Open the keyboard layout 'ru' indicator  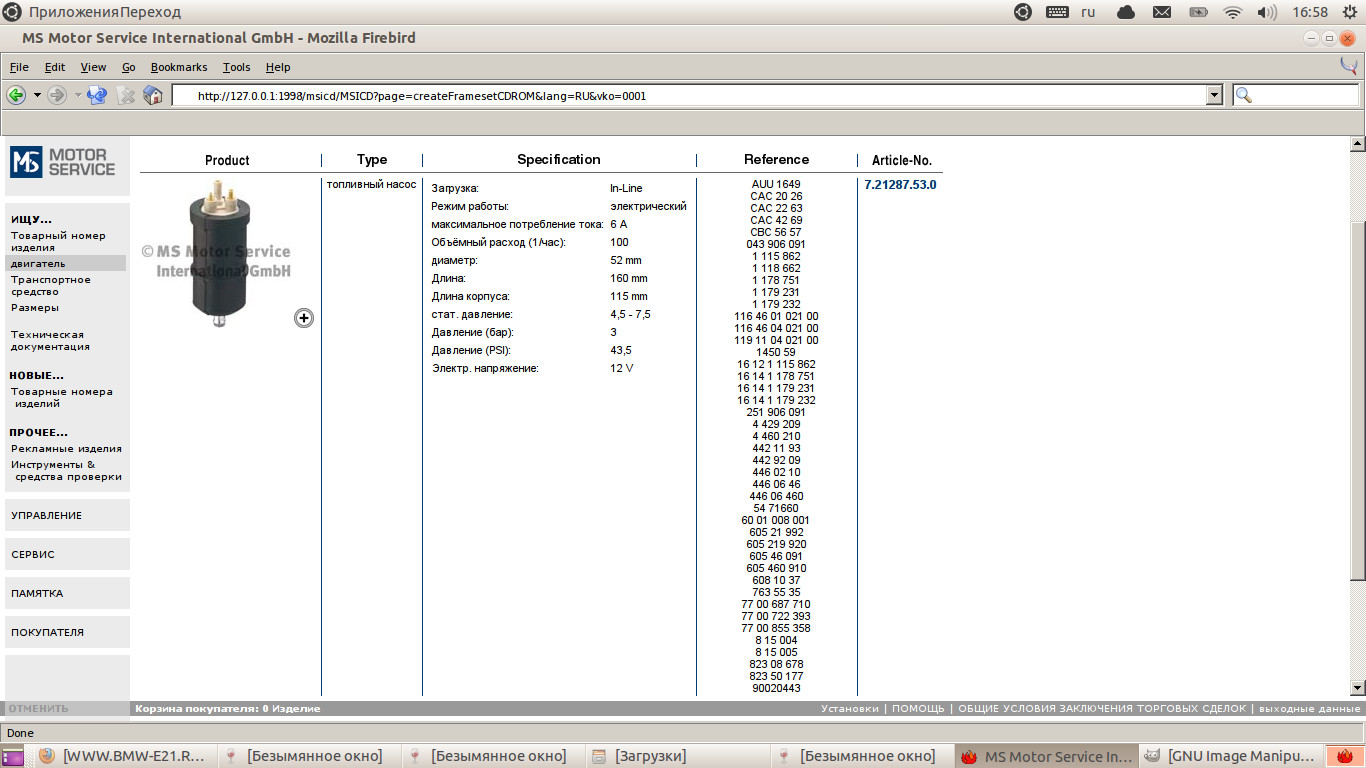click(1088, 12)
